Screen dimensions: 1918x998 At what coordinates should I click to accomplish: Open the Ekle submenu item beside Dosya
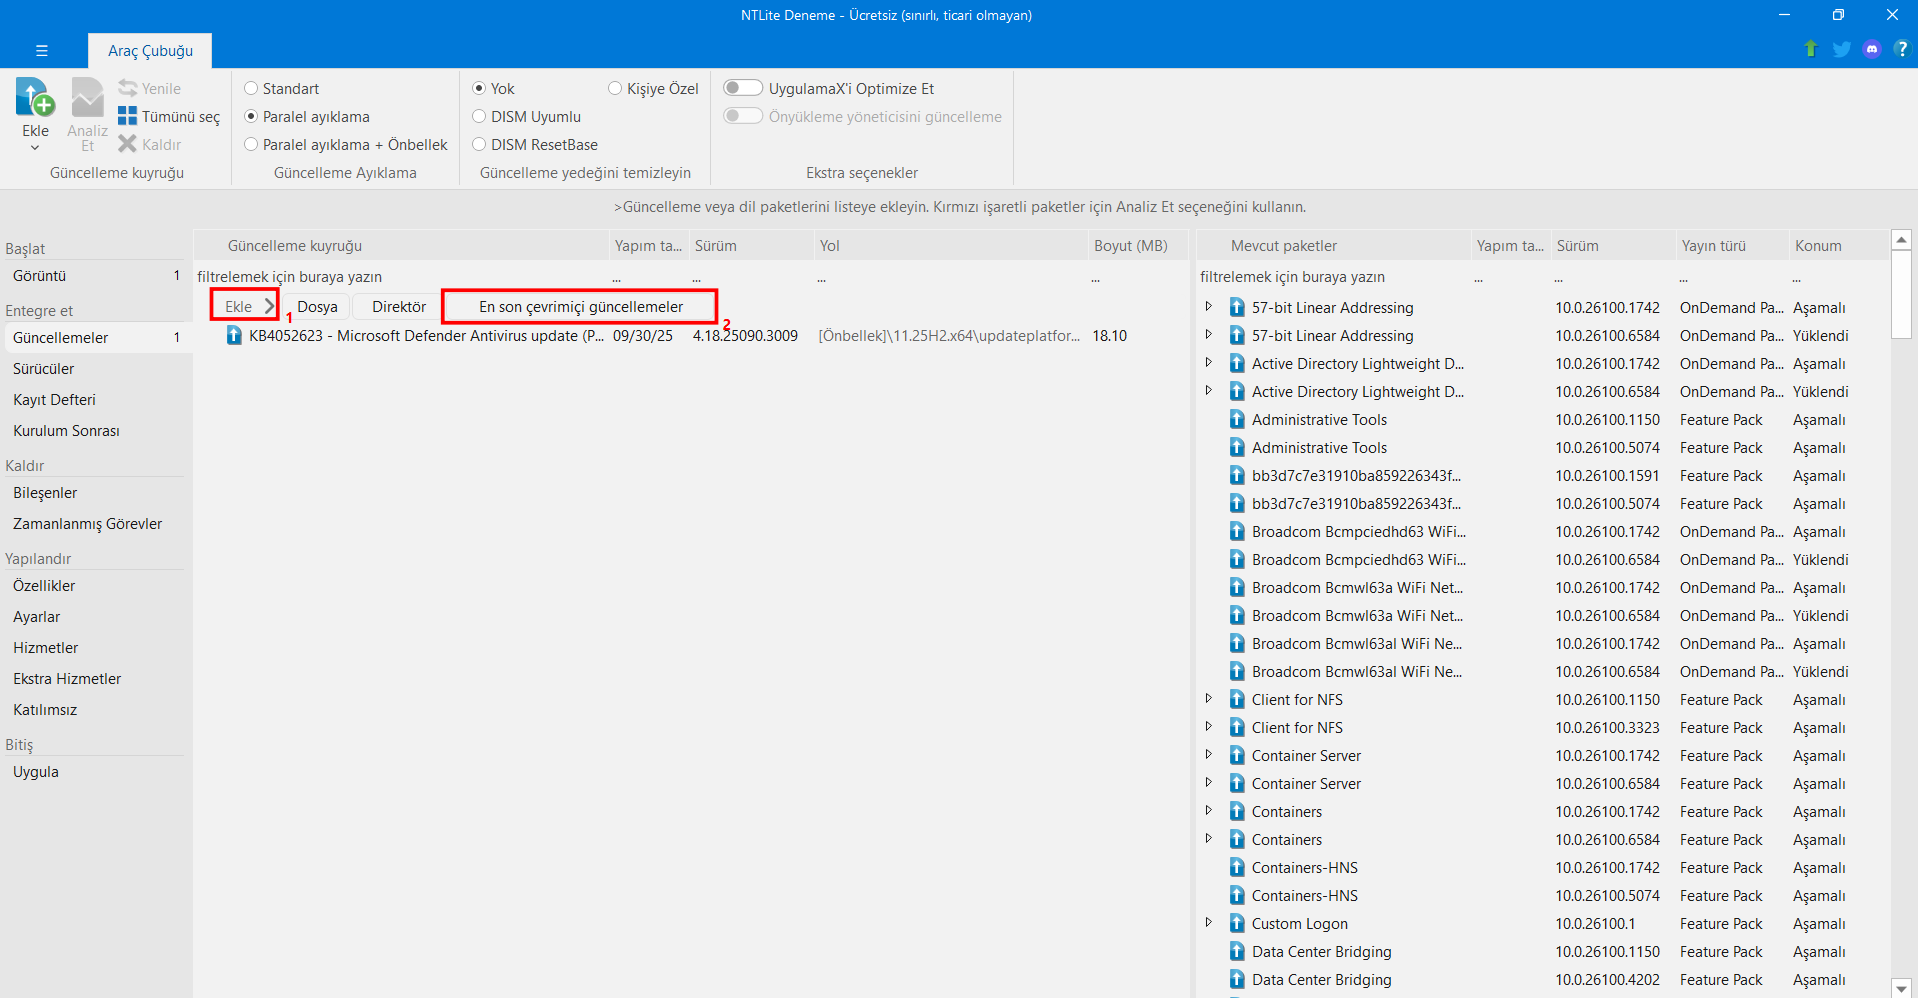pos(245,306)
